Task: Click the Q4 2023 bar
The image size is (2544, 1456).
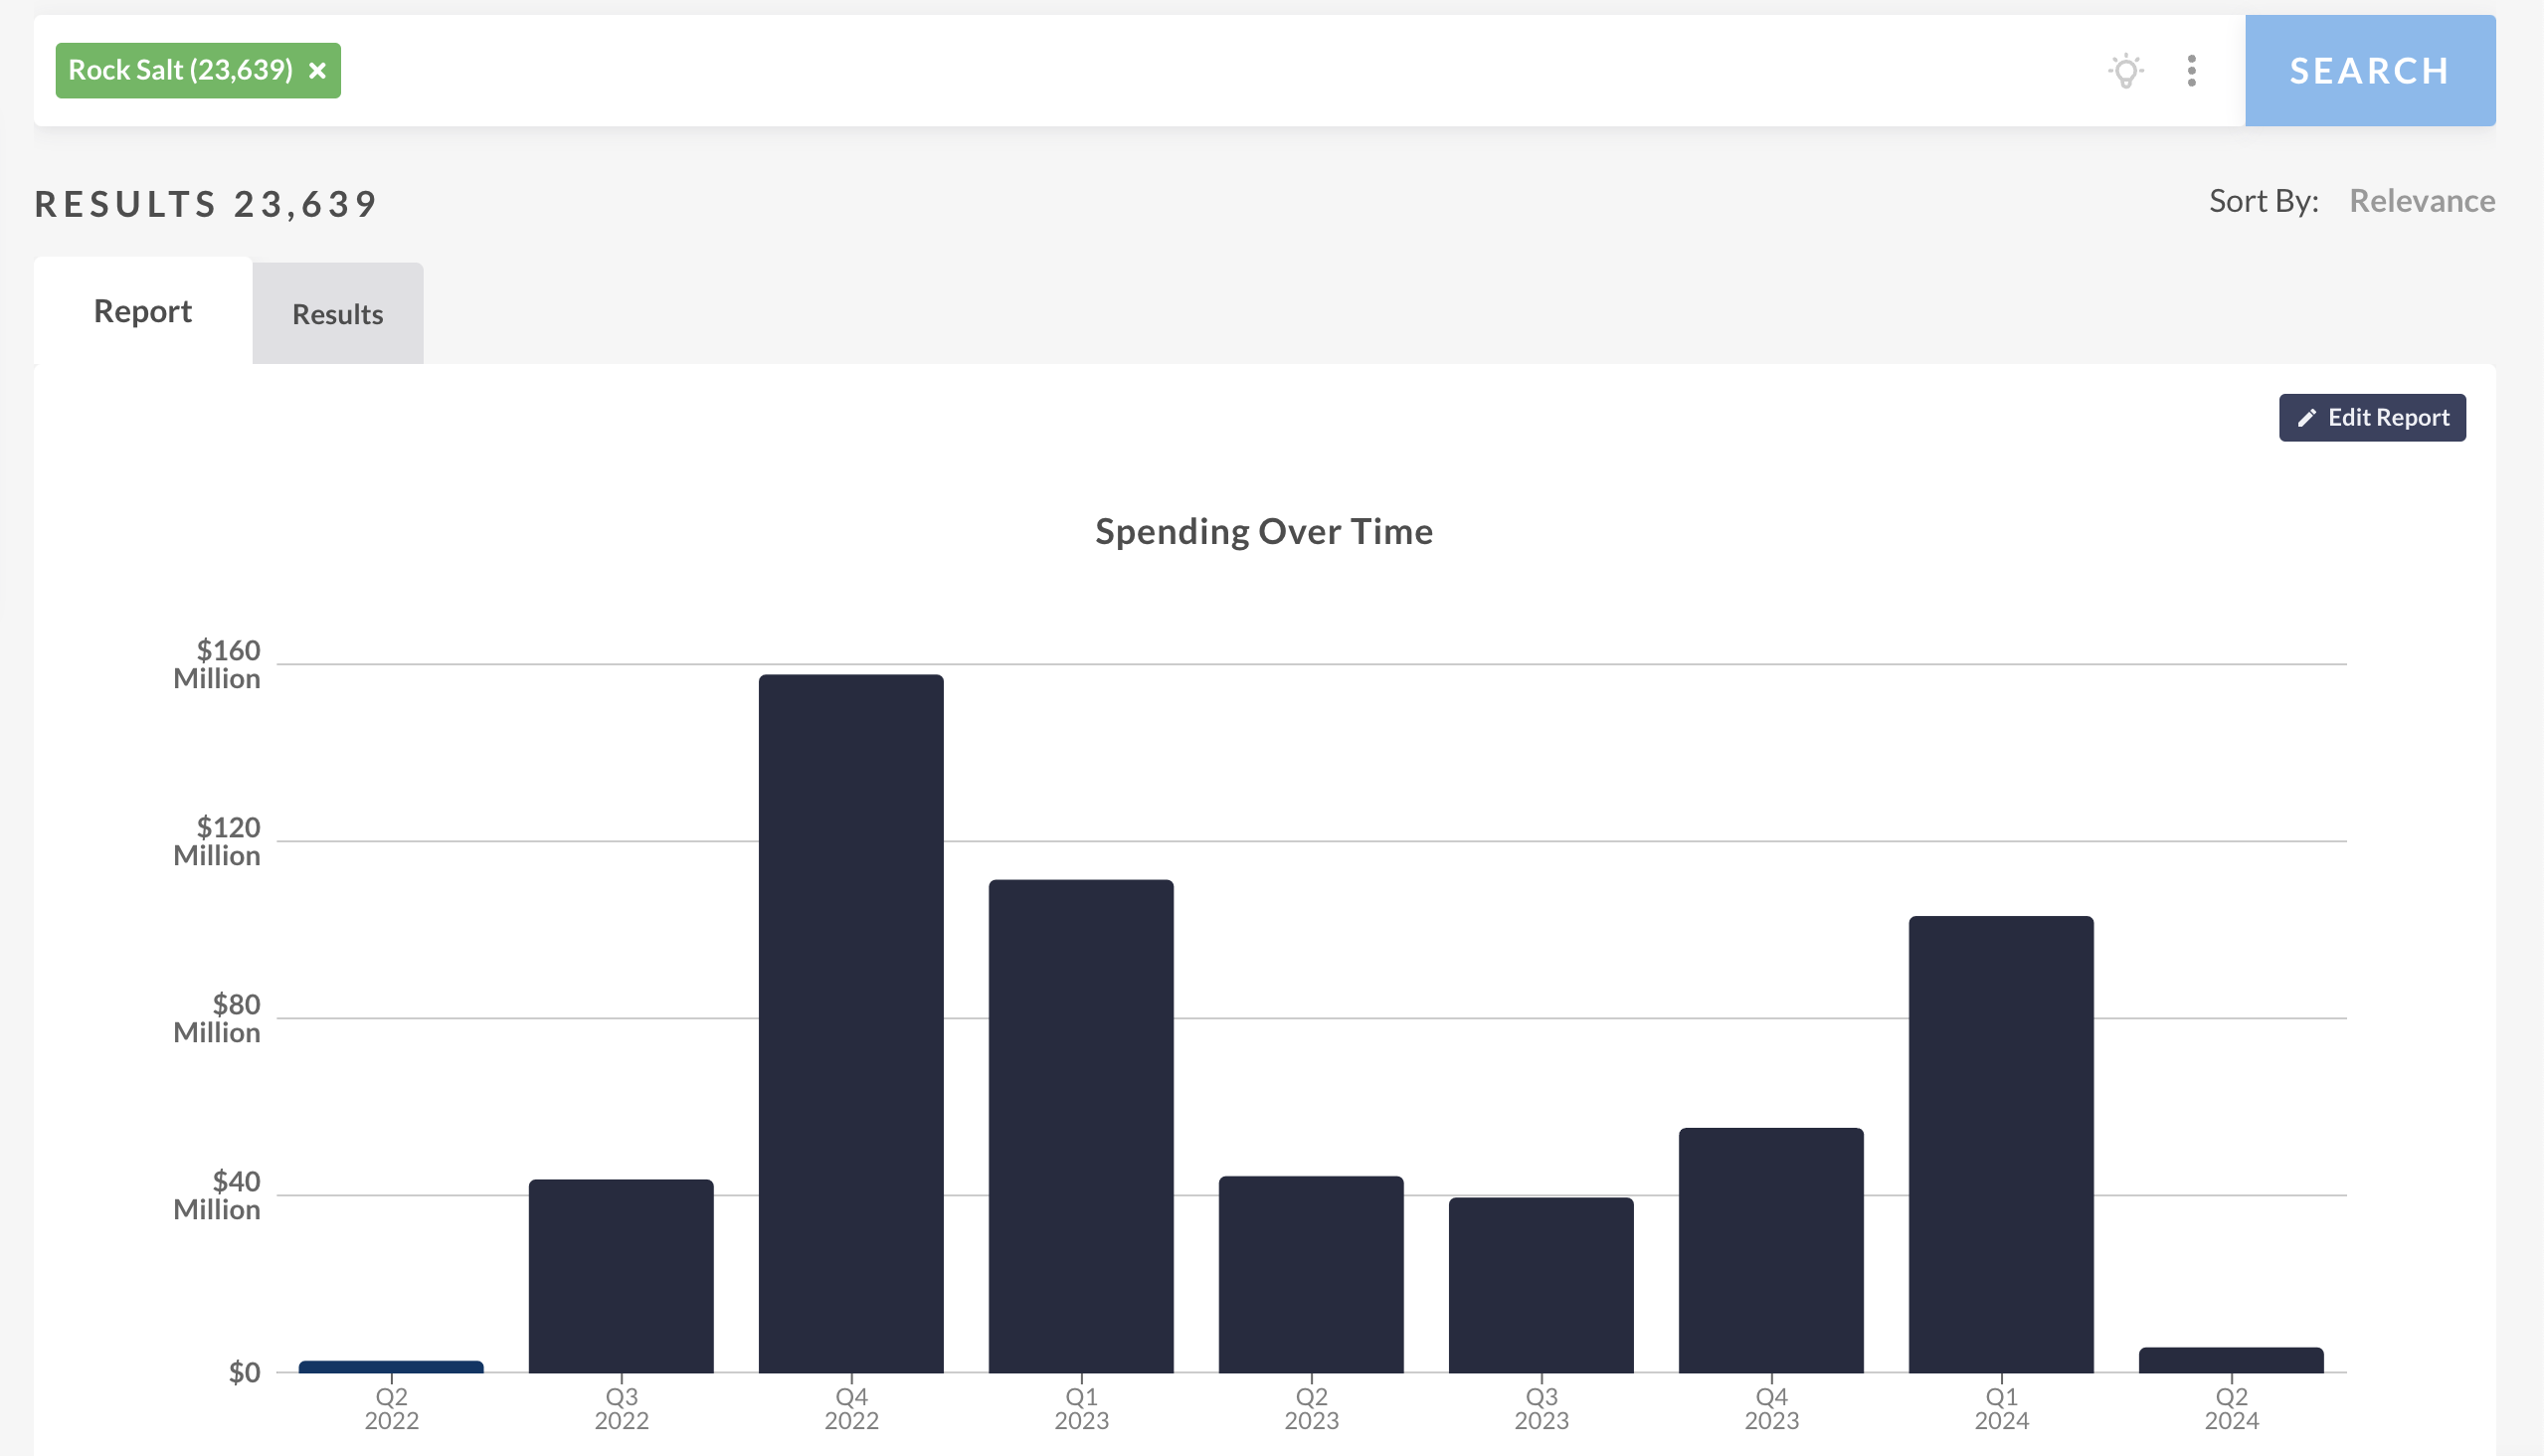Action: (x=1771, y=1249)
